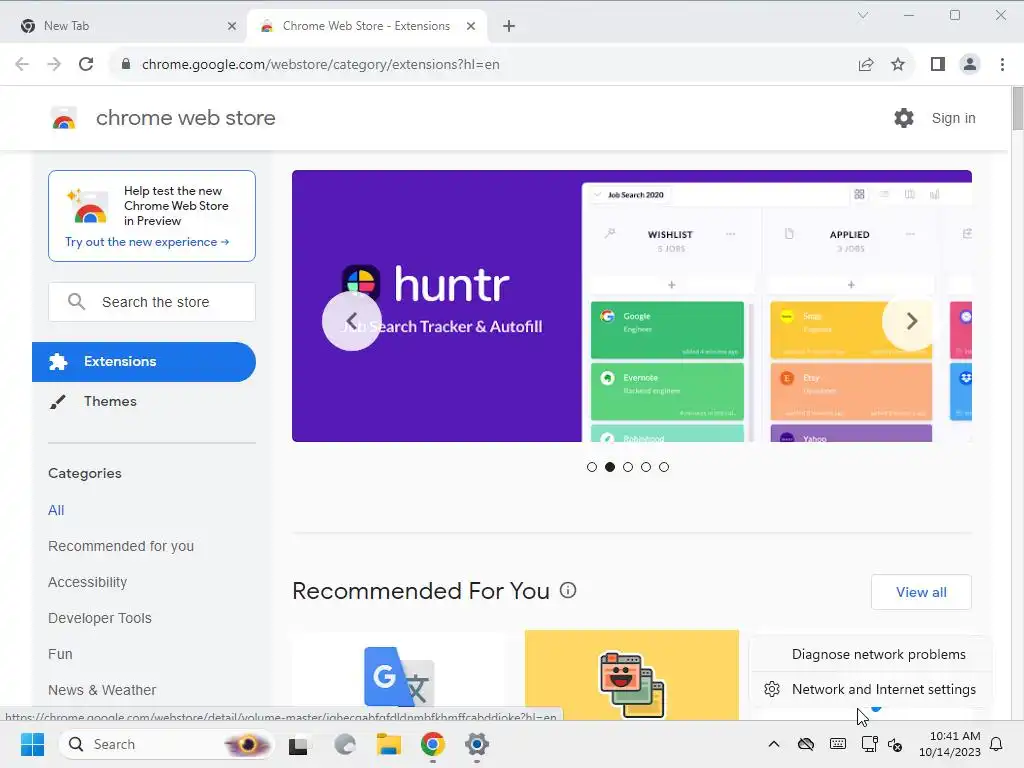The image size is (1024, 768).
Task: Open Chrome three-dot menu
Action: point(1002,64)
